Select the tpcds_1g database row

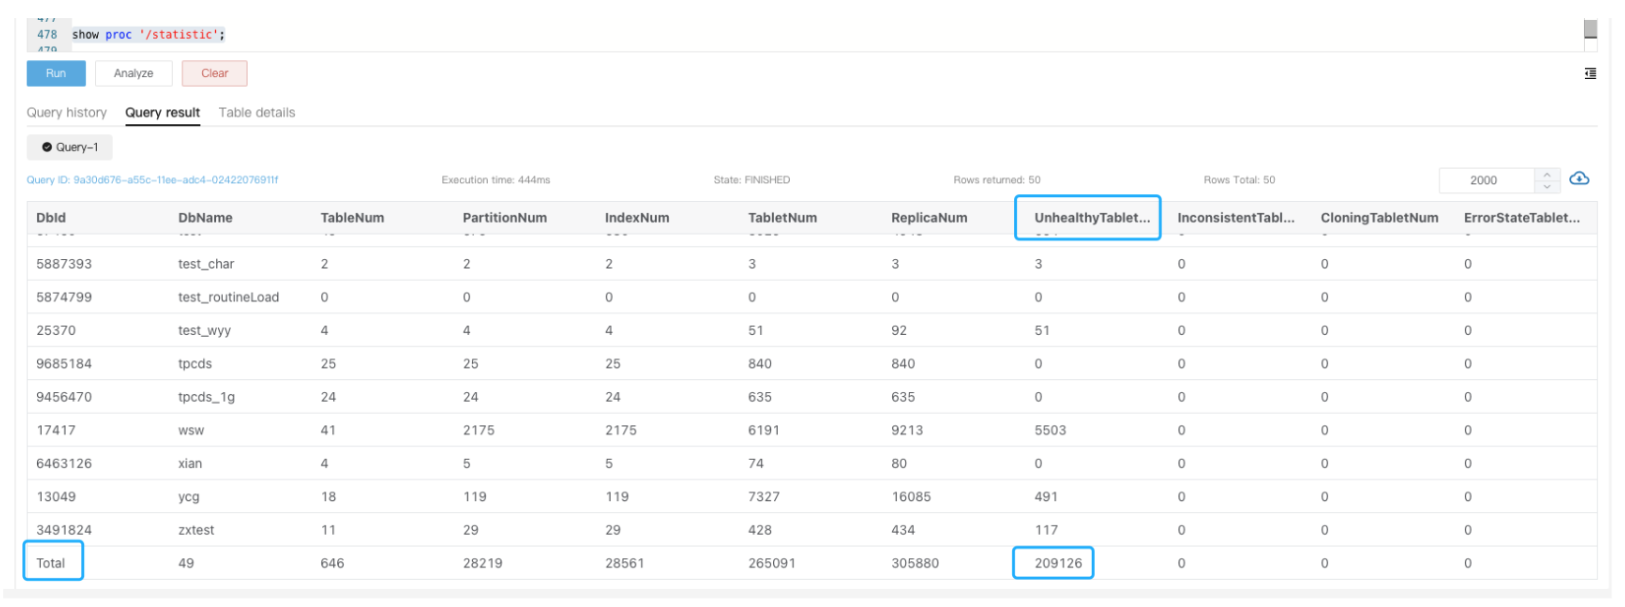click(x=207, y=397)
